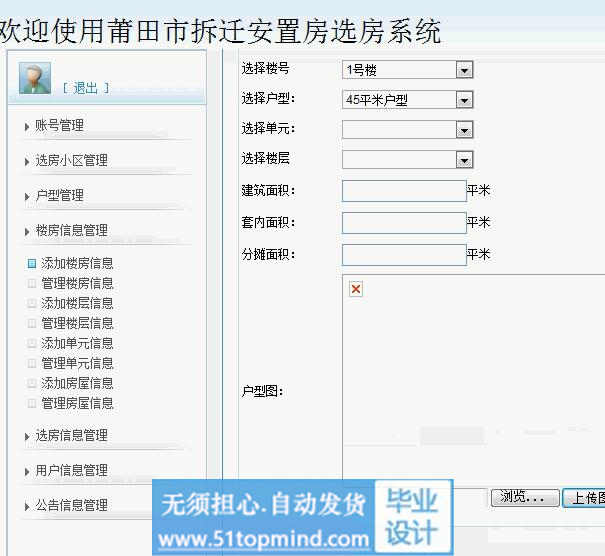Open the empty 选择单元 dropdown
605x556 pixels.
pos(407,130)
